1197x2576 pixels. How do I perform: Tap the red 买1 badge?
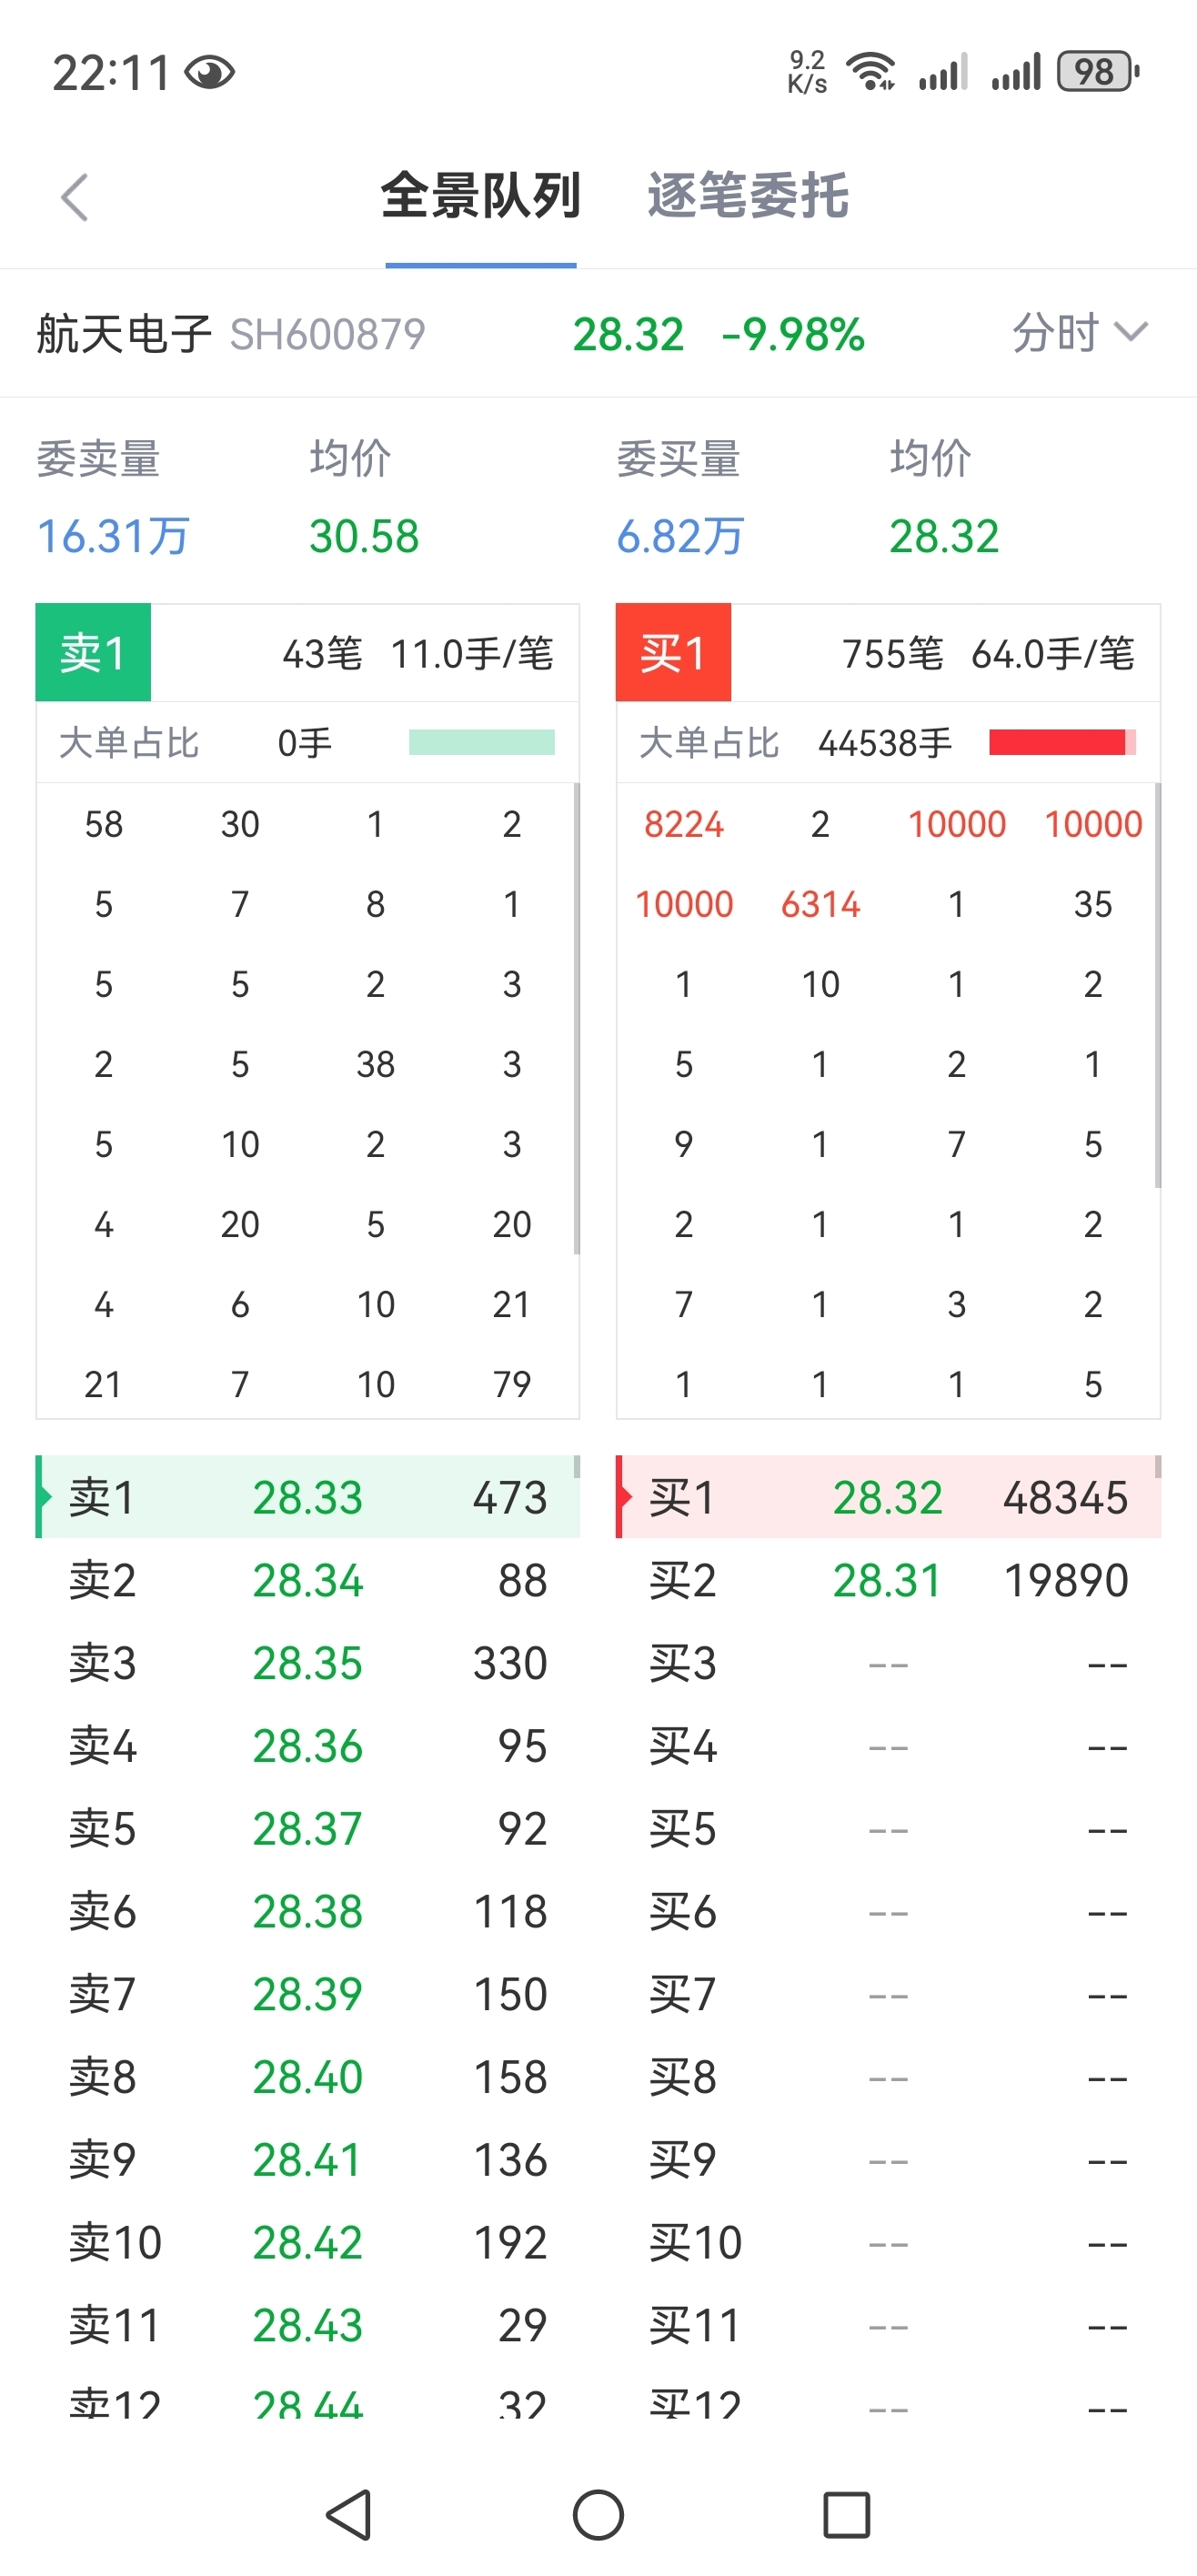[x=673, y=653]
